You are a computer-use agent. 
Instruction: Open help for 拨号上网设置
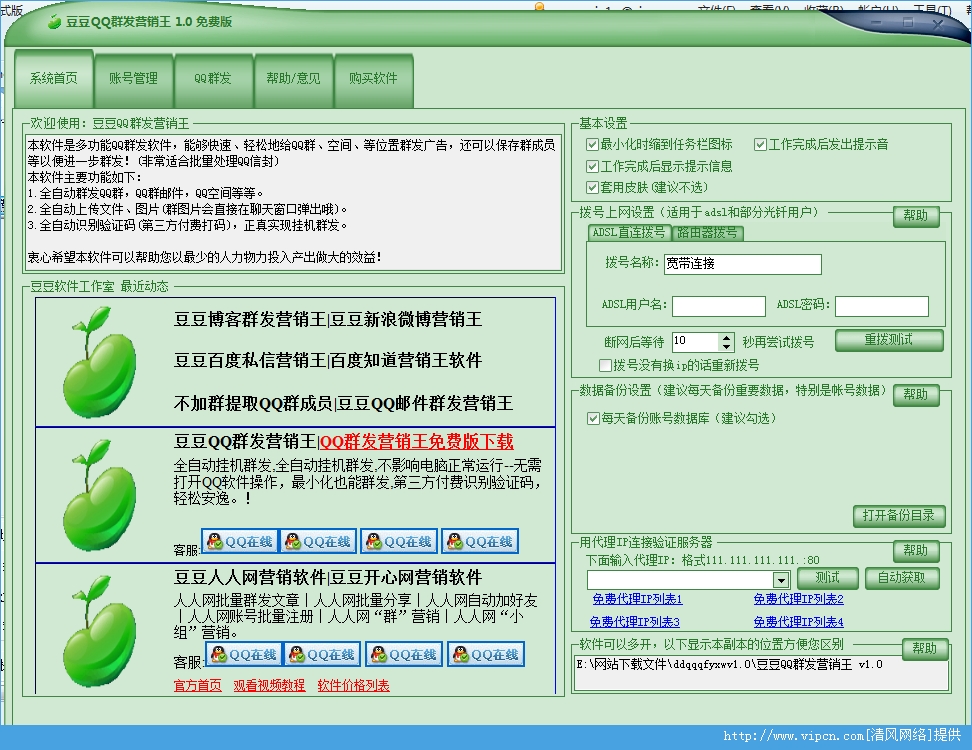tap(916, 216)
